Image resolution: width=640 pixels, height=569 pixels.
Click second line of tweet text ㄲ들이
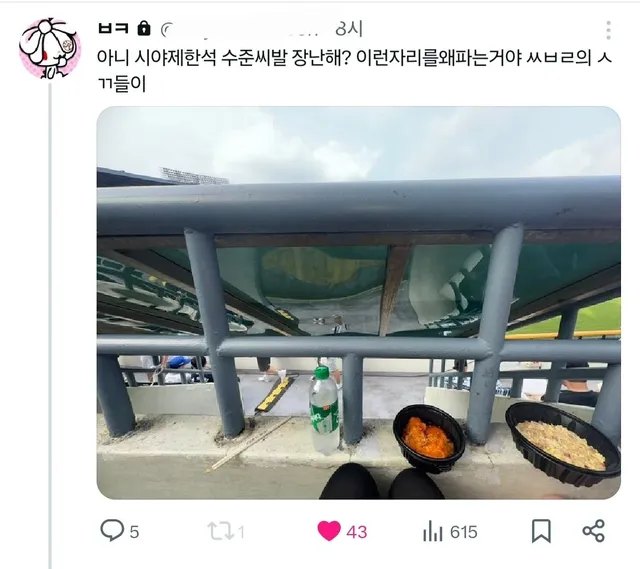point(122,84)
